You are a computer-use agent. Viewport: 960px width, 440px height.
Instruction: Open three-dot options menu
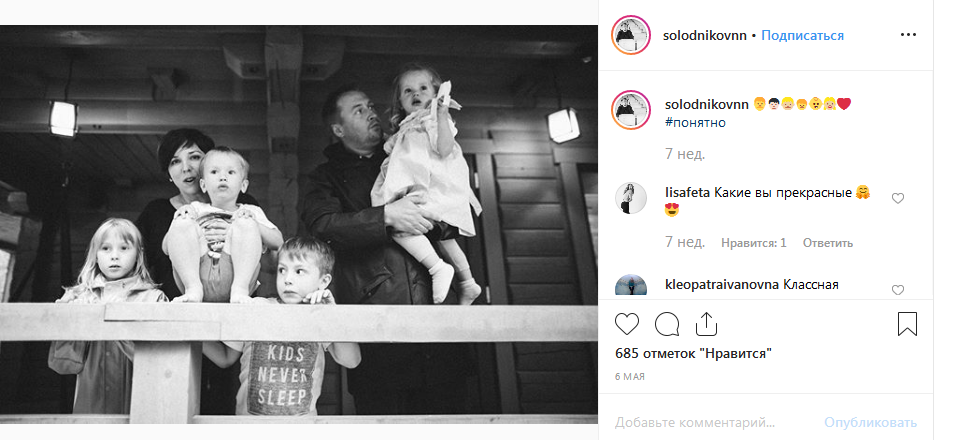(x=909, y=35)
